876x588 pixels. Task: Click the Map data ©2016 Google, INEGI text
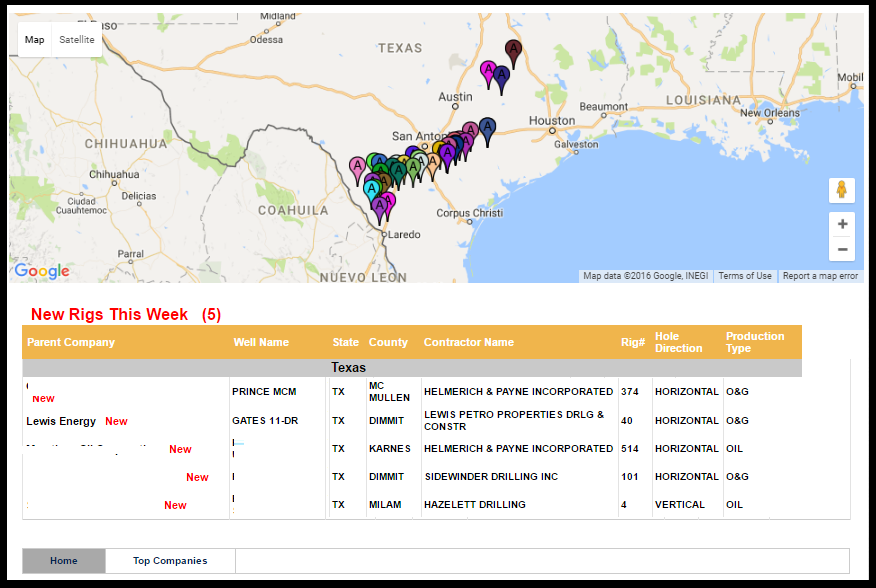coord(645,276)
